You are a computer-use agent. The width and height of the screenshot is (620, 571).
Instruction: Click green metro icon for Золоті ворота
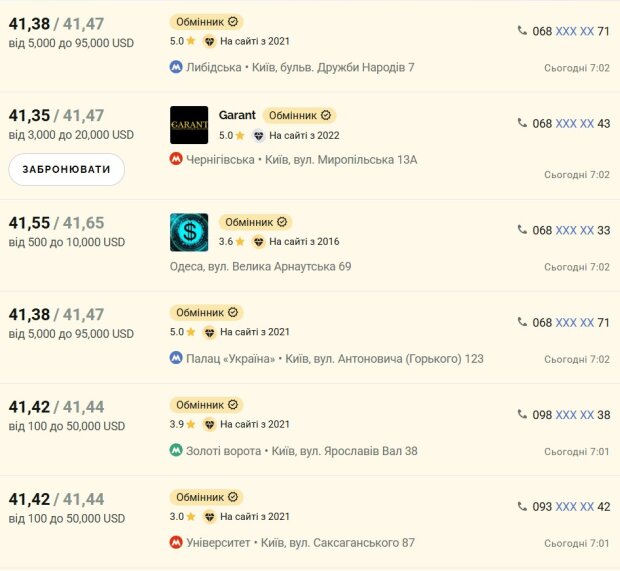point(176,450)
